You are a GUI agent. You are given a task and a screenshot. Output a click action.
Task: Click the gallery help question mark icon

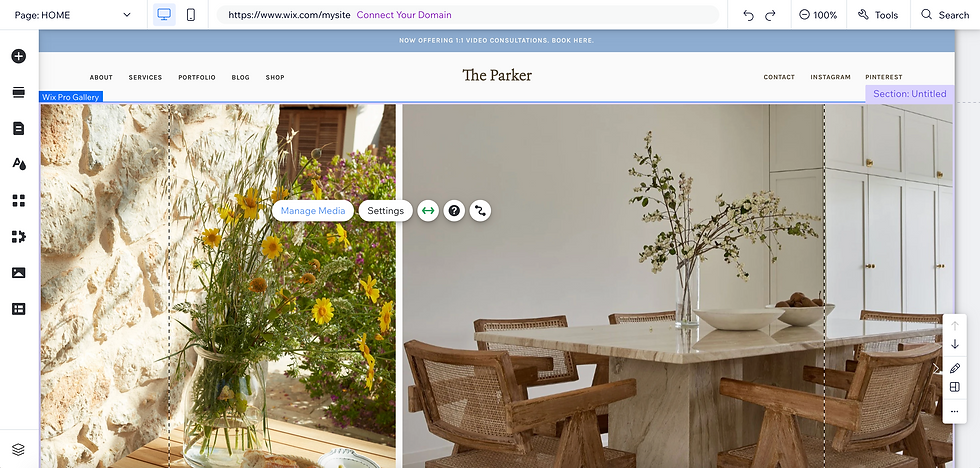click(x=454, y=211)
